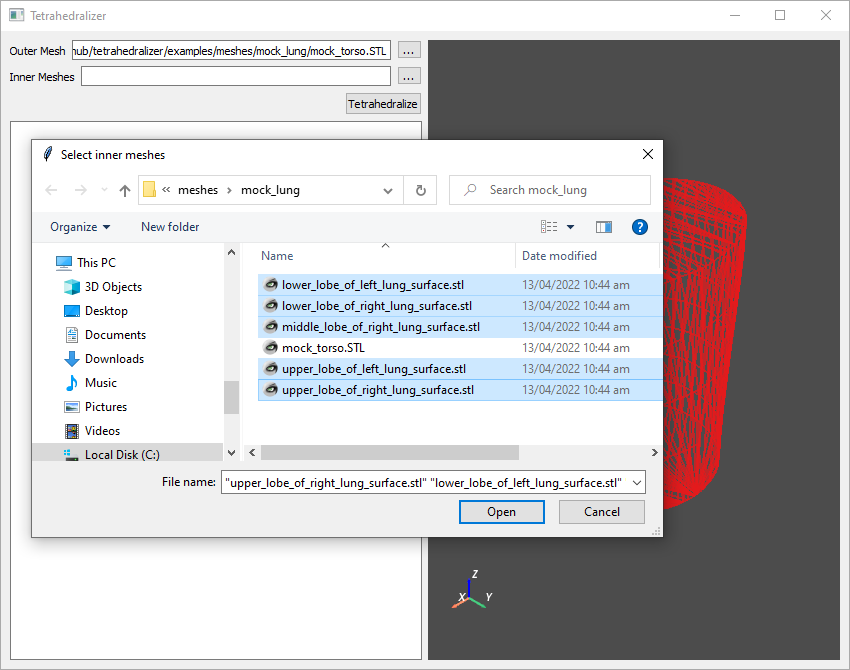This screenshot has width=850, height=670.
Task: Click the Search mock_lung field
Action: 560,190
